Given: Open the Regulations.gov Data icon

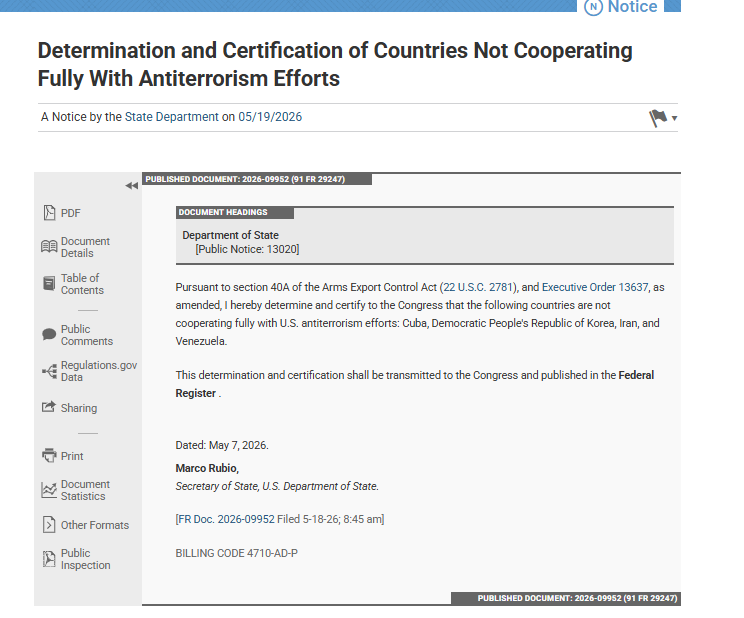Looking at the screenshot, I should coord(49,371).
